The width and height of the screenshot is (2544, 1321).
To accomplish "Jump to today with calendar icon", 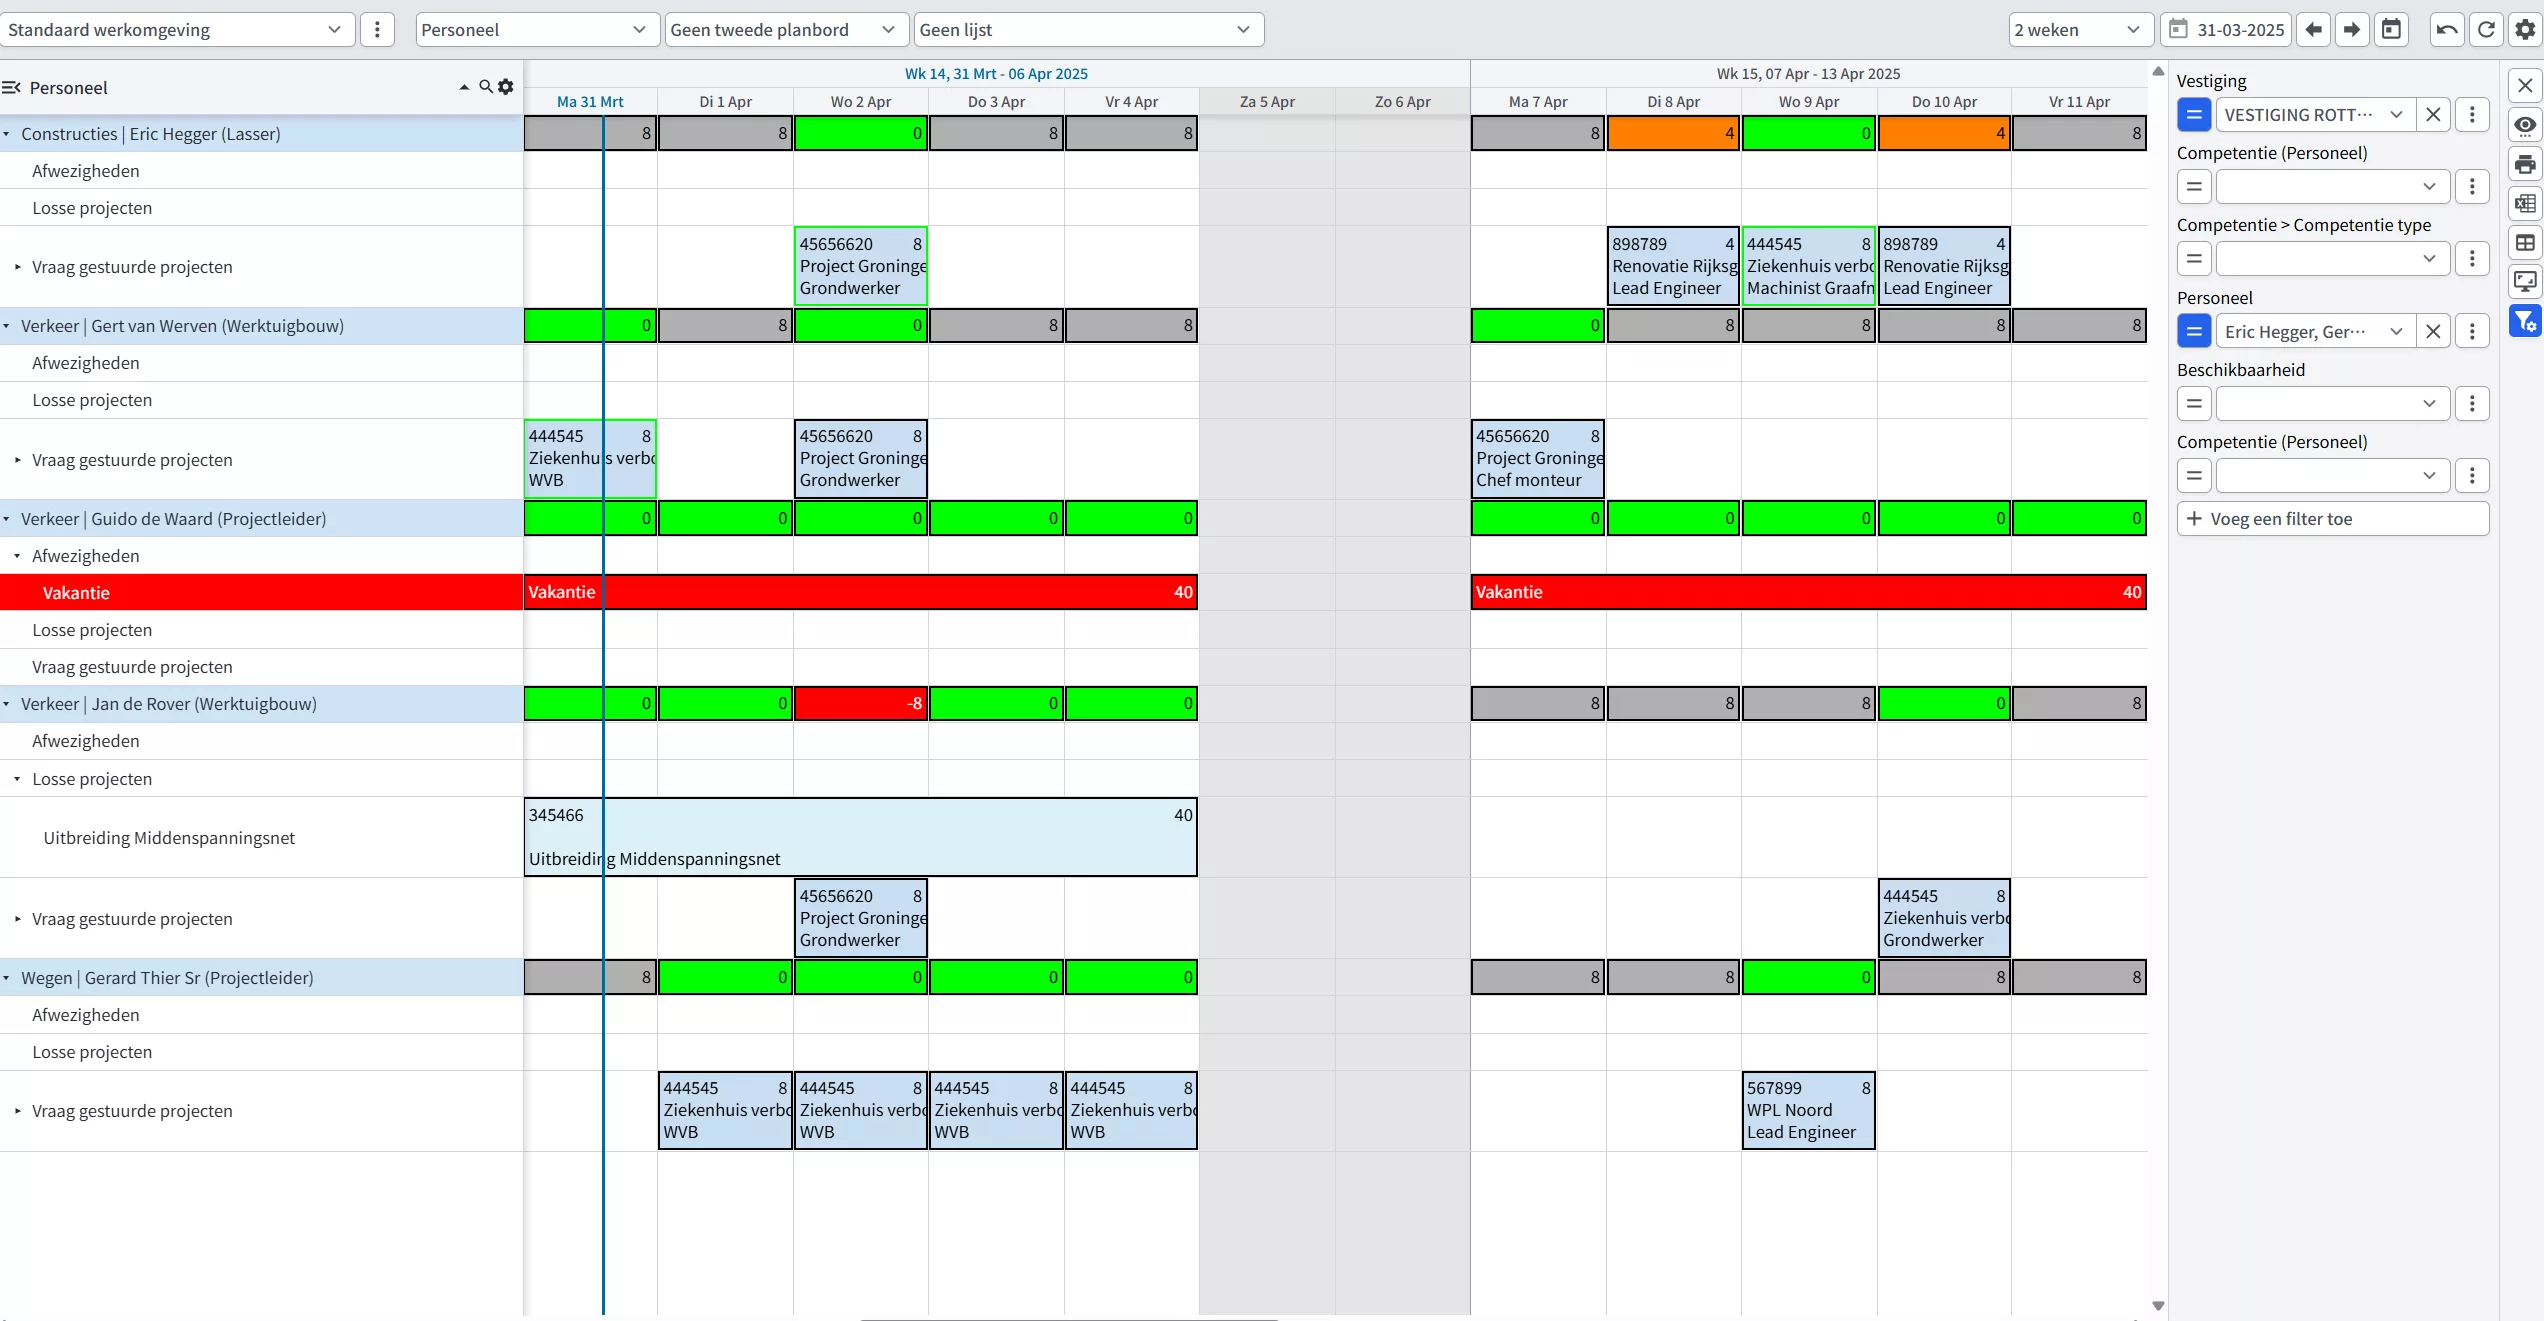I will (2391, 30).
